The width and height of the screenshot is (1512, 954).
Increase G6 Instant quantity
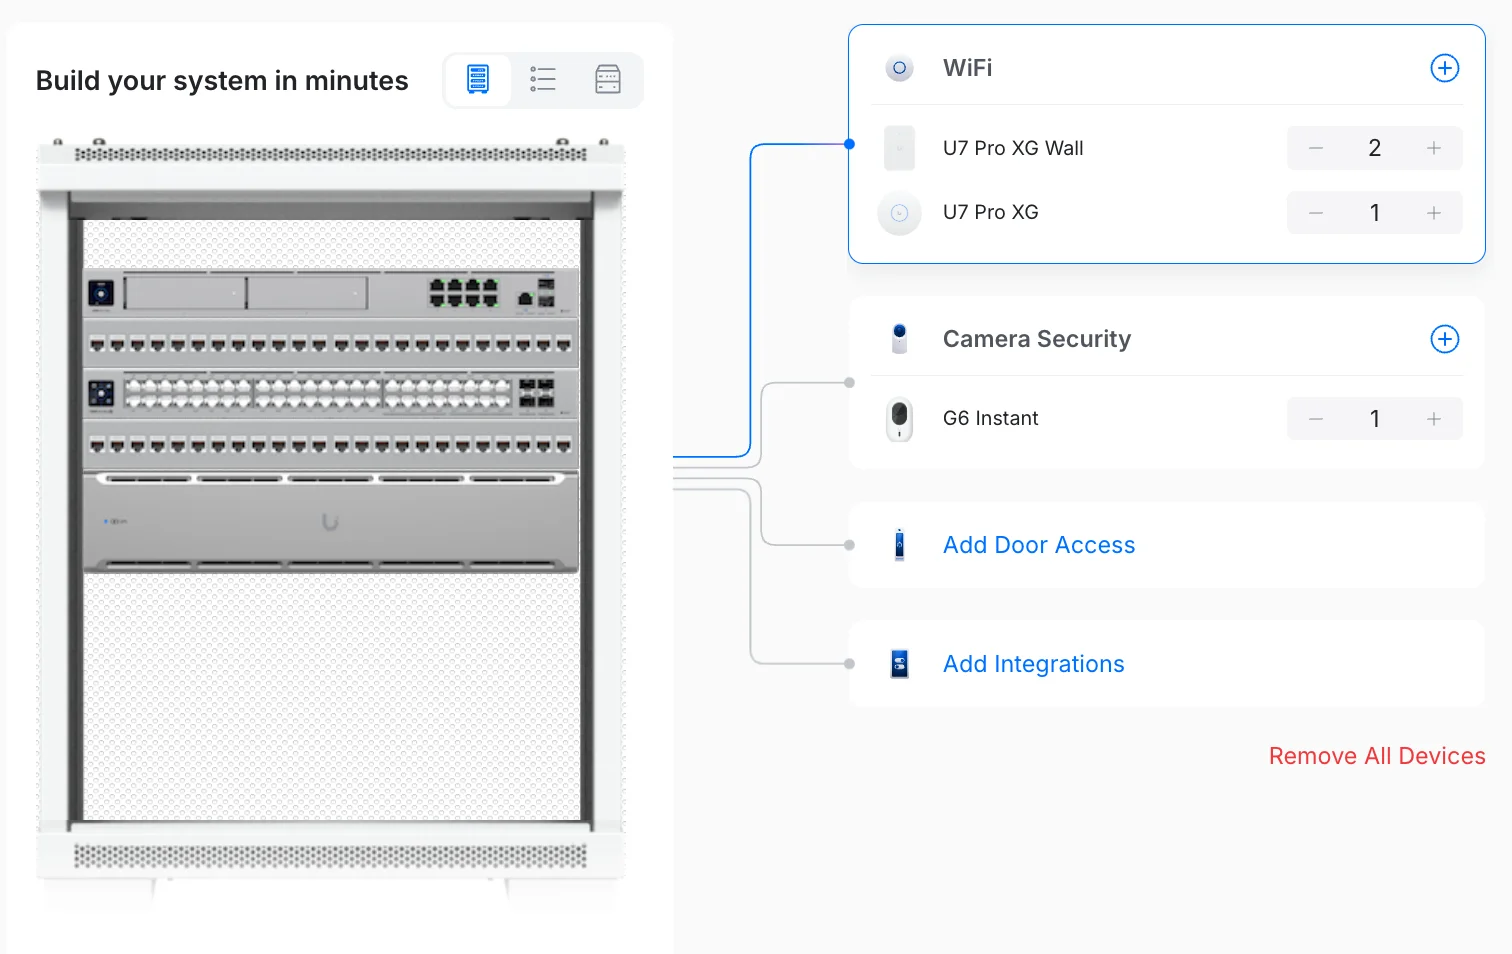pyautogui.click(x=1433, y=419)
